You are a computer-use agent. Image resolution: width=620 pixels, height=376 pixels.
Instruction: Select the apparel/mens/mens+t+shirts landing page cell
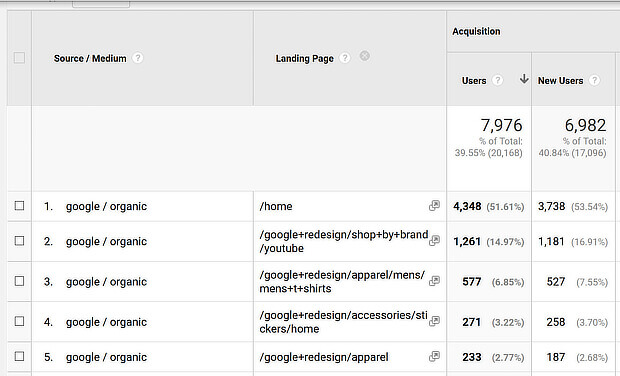342,282
